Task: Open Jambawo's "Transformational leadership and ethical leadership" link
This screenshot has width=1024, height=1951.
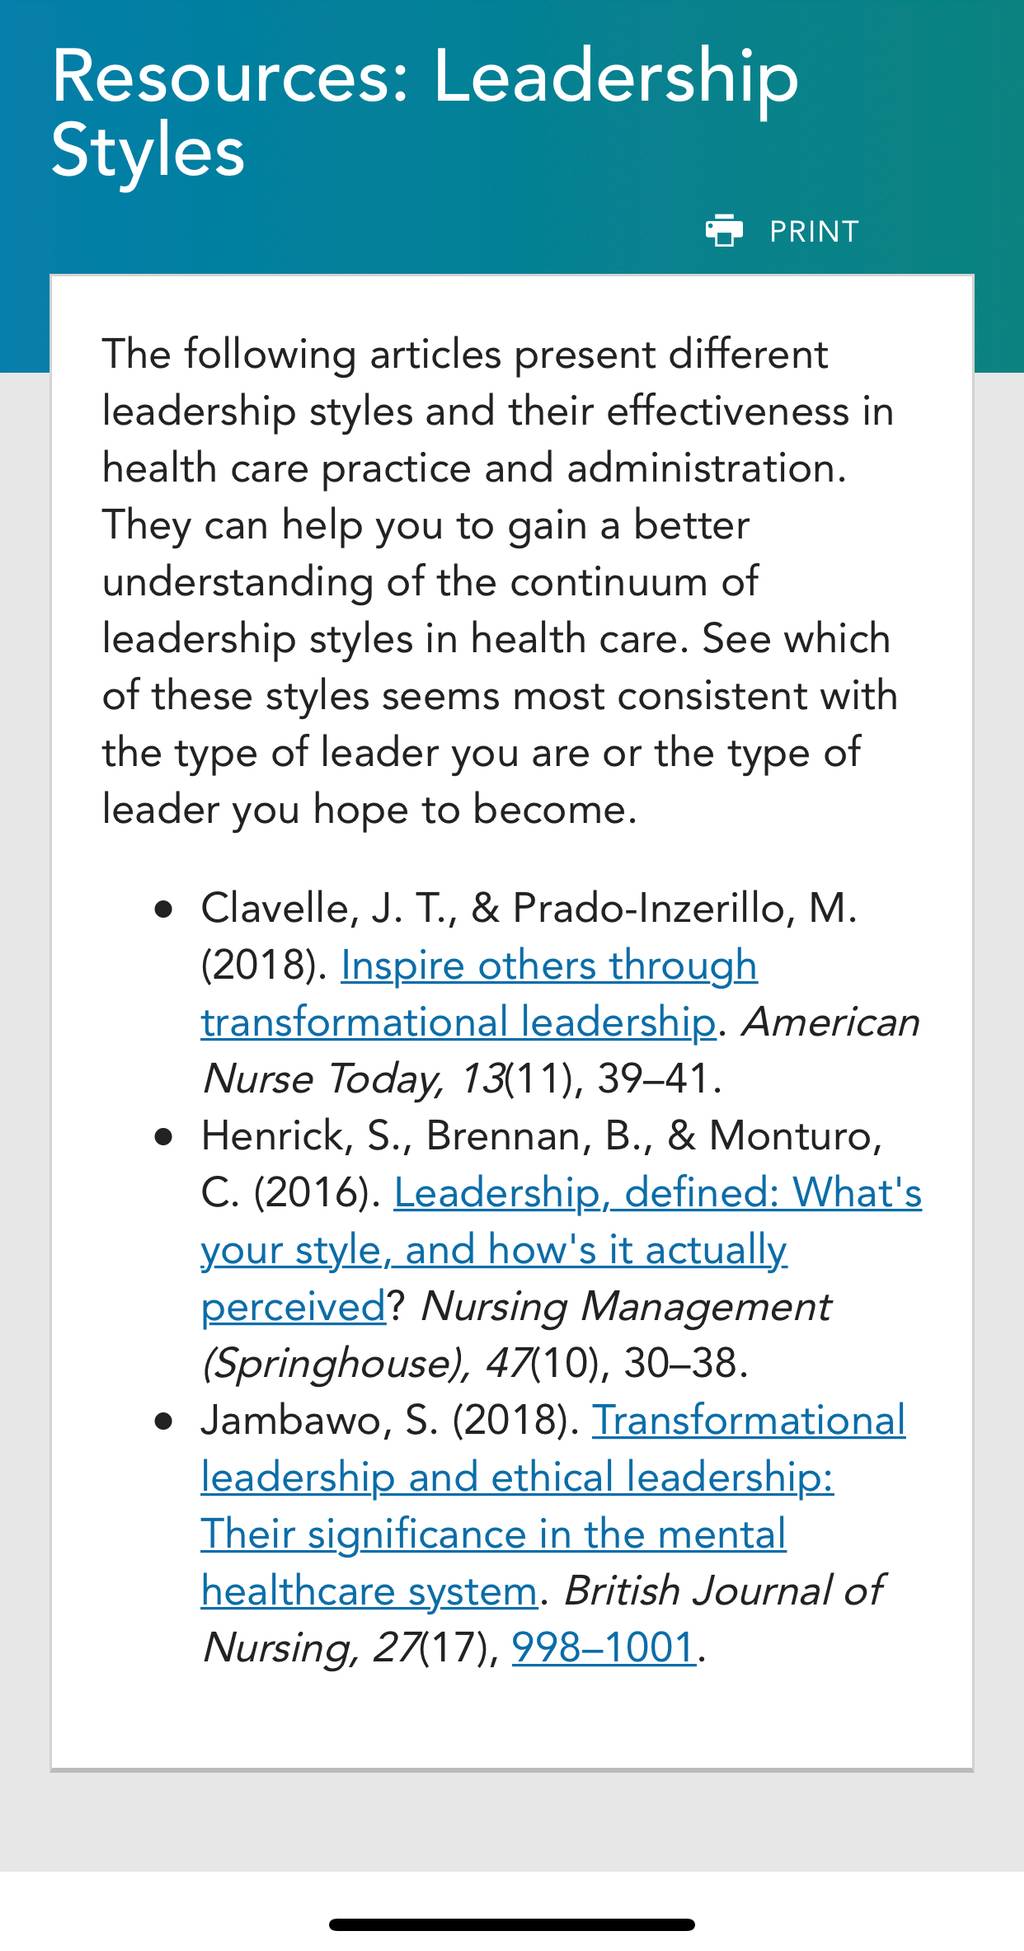Action: click(x=553, y=1505)
